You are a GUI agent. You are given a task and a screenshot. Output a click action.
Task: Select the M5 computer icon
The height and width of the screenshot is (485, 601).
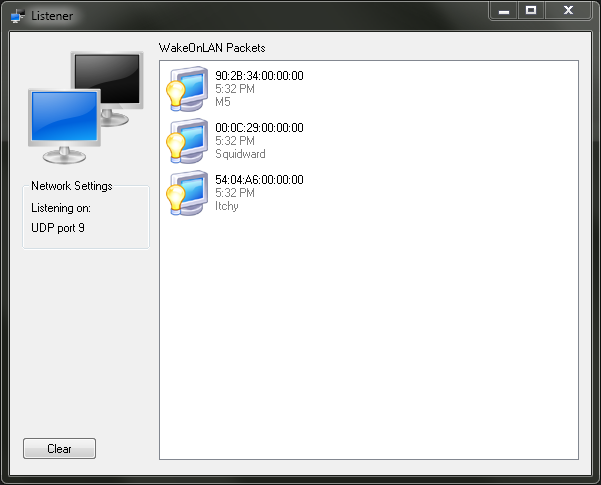coord(187,89)
